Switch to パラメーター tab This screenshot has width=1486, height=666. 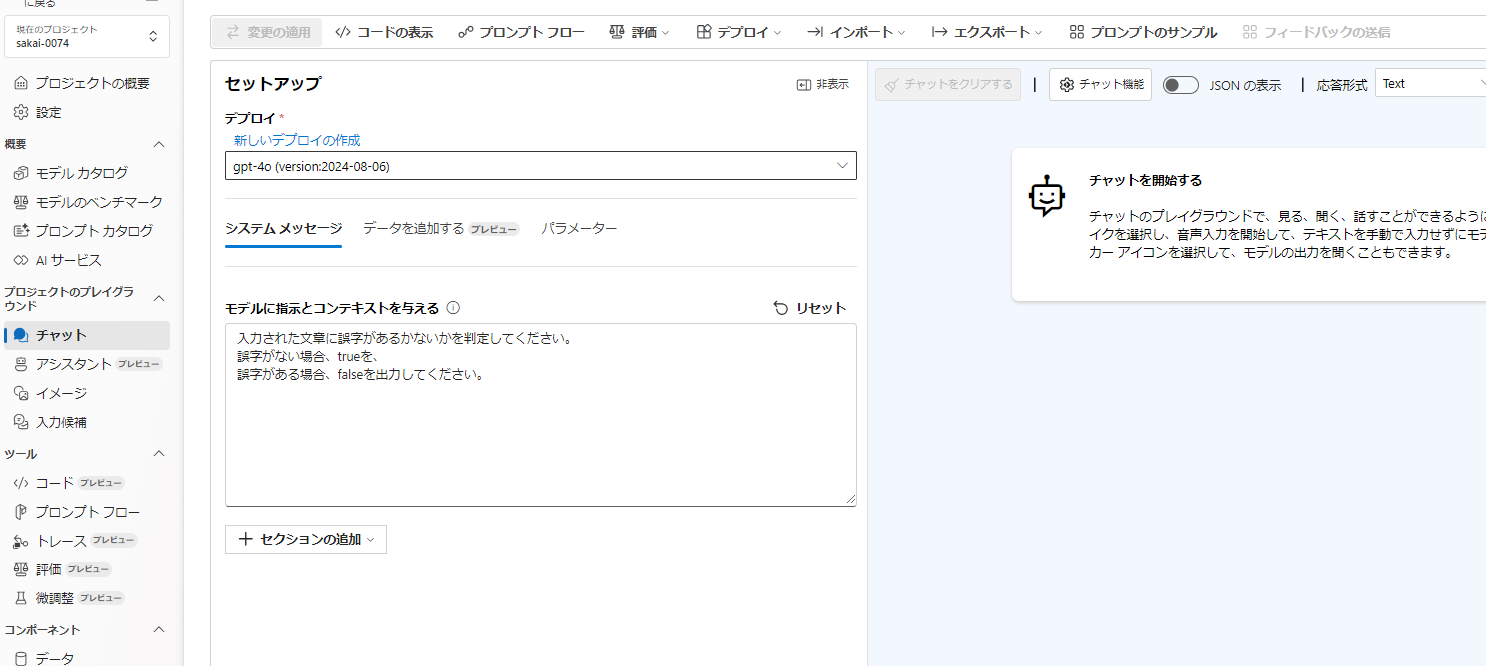pyautogui.click(x=579, y=229)
